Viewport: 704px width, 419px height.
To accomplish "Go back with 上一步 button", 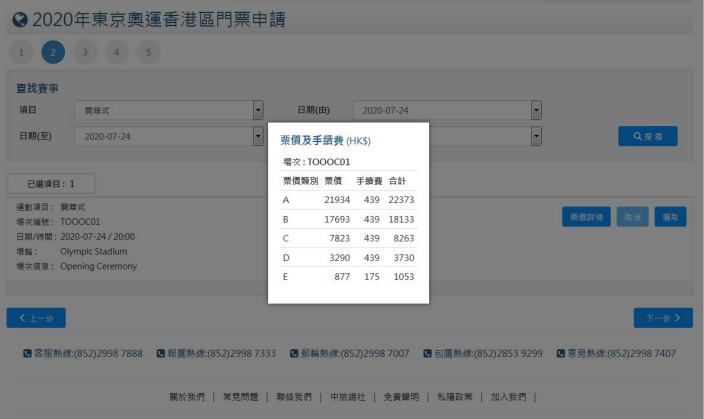I will point(36,318).
